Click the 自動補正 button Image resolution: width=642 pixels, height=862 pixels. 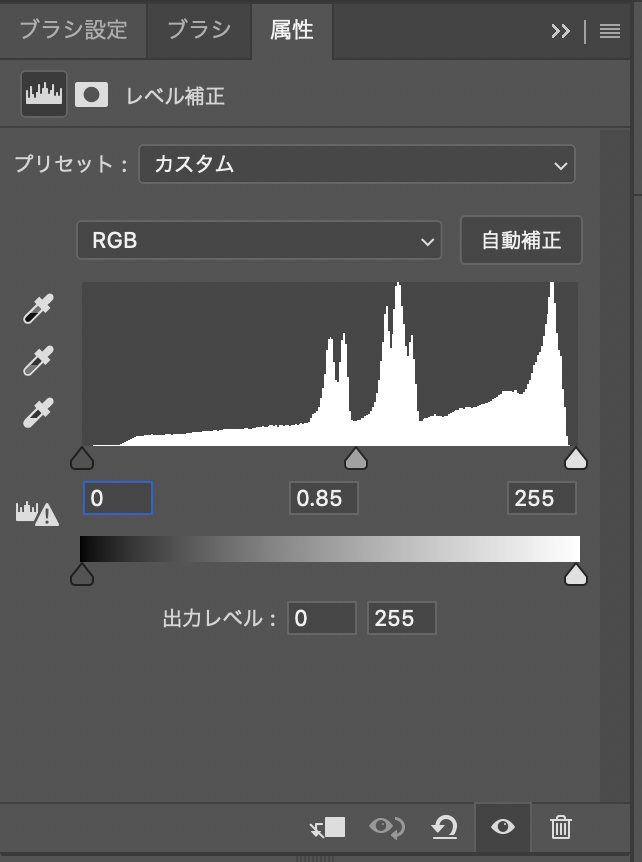point(521,241)
